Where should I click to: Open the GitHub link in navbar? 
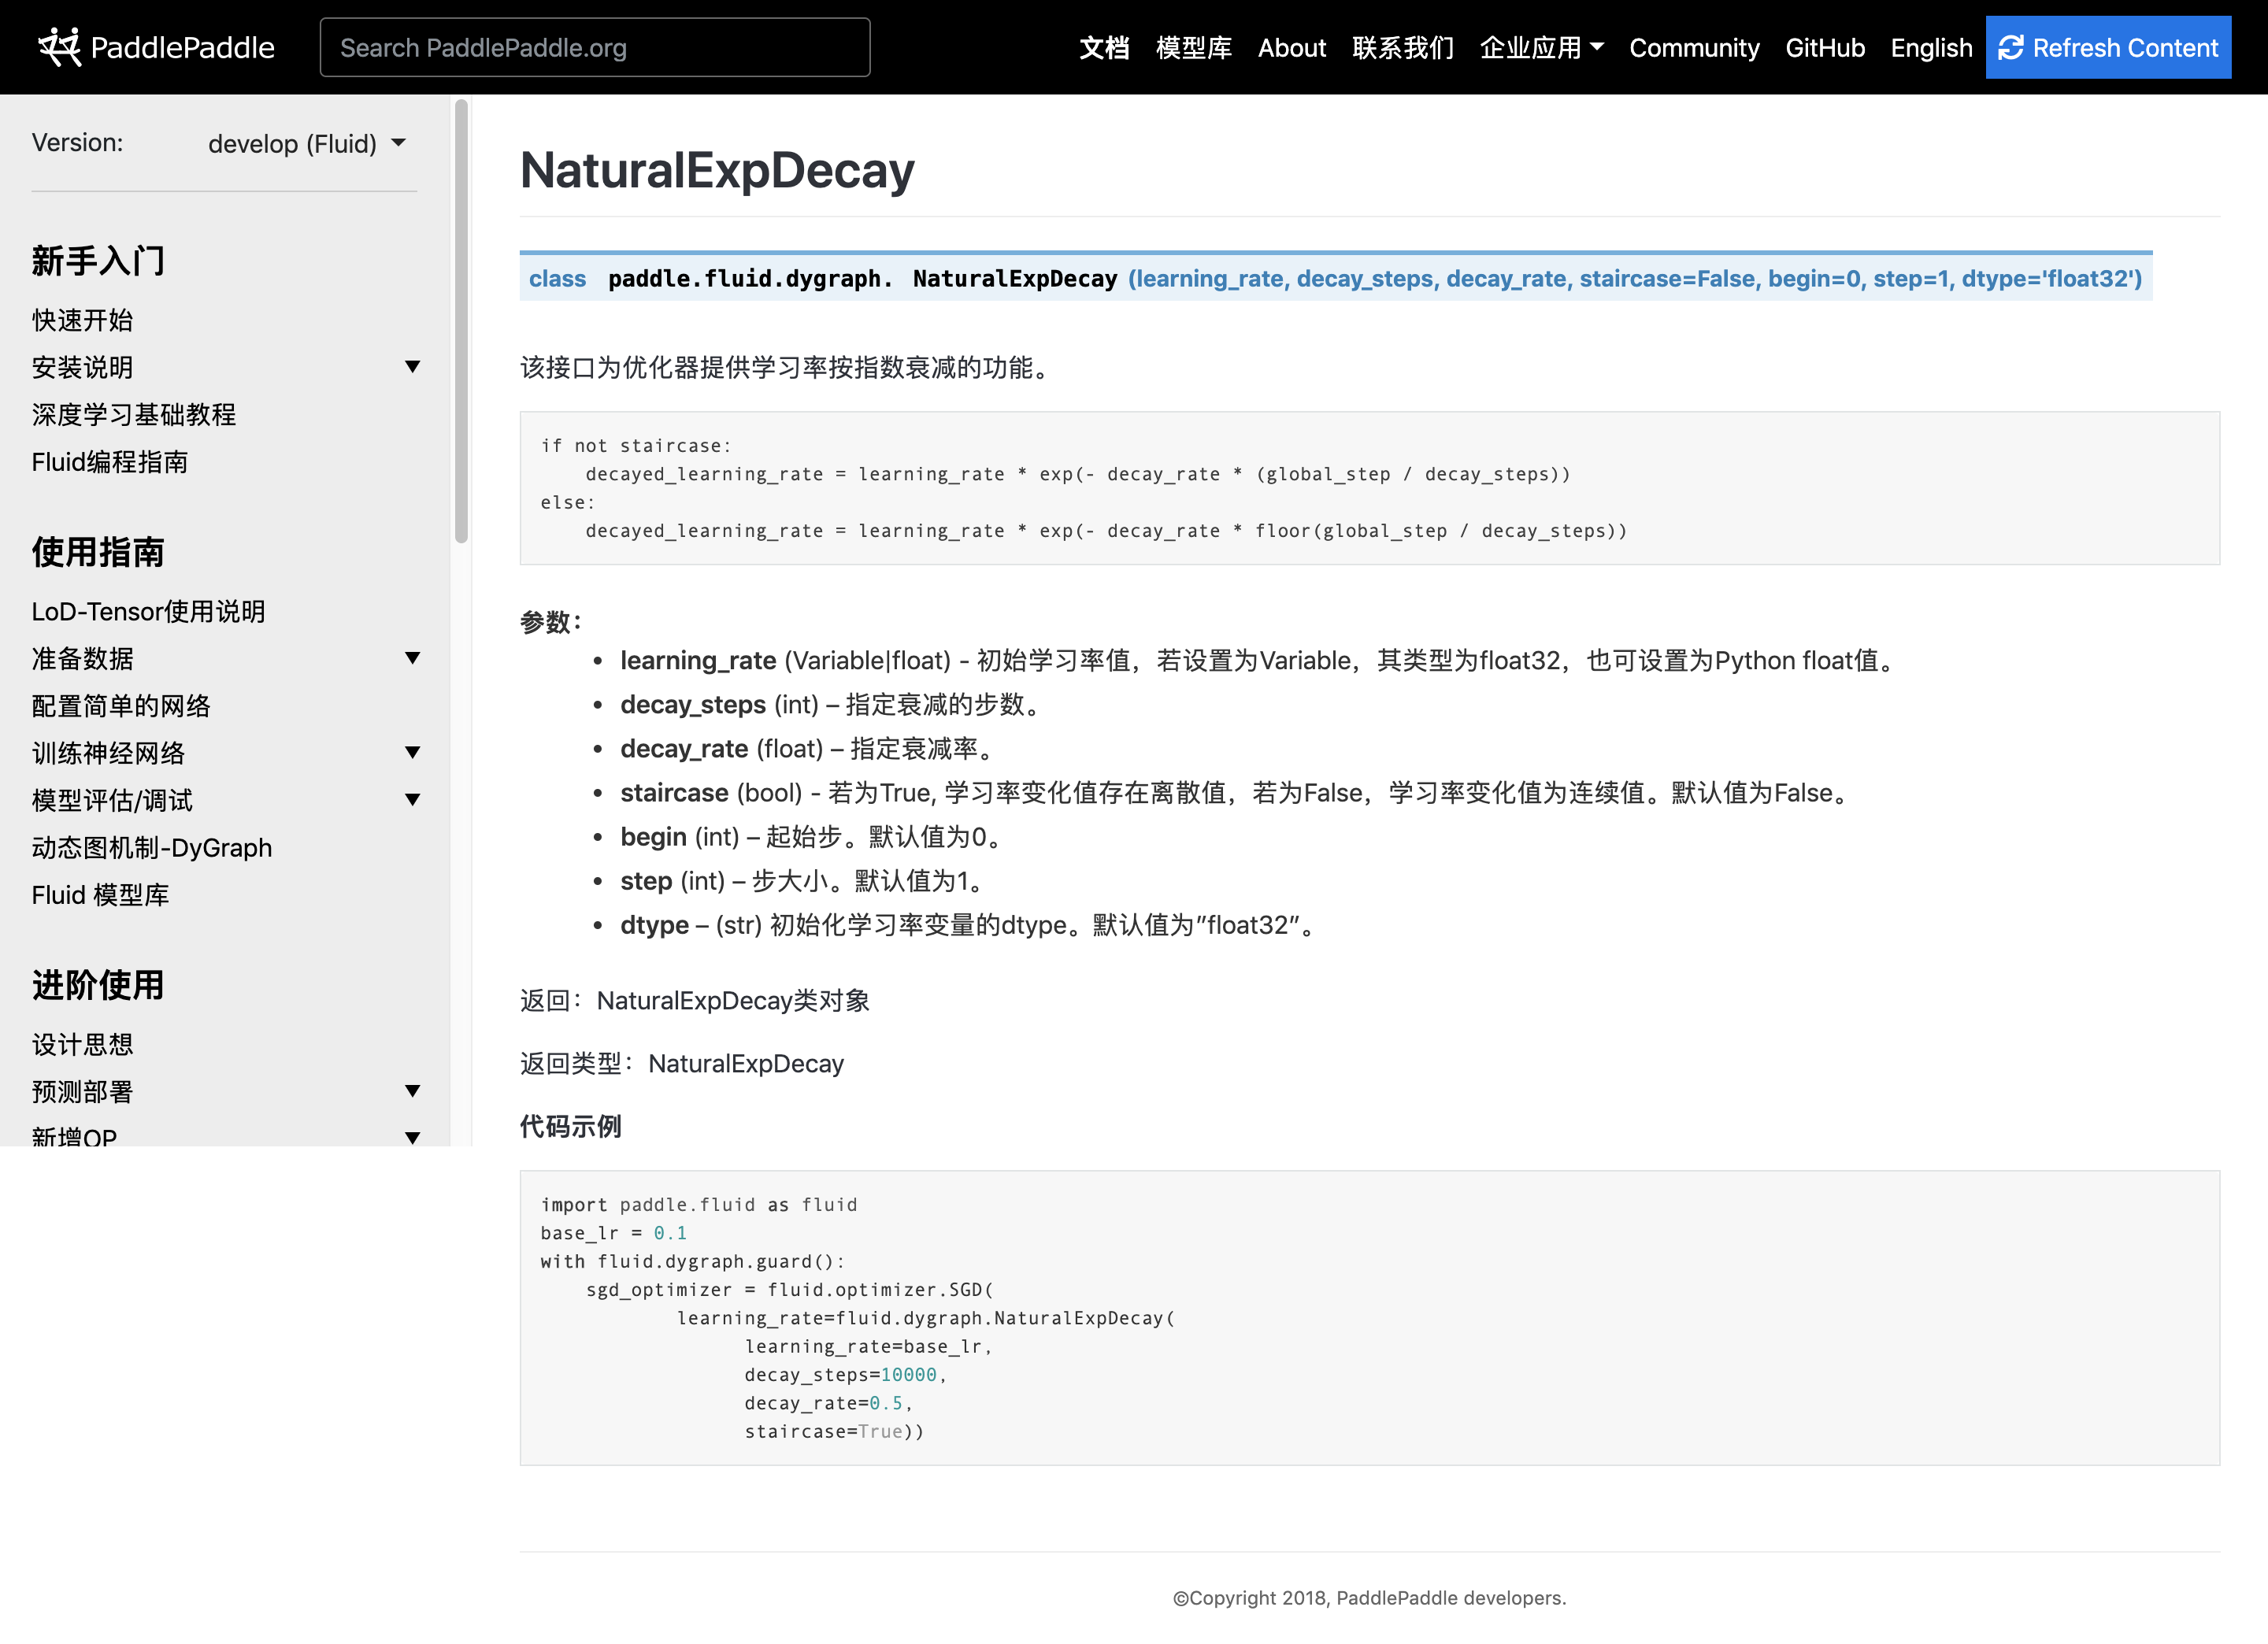coord(1824,47)
